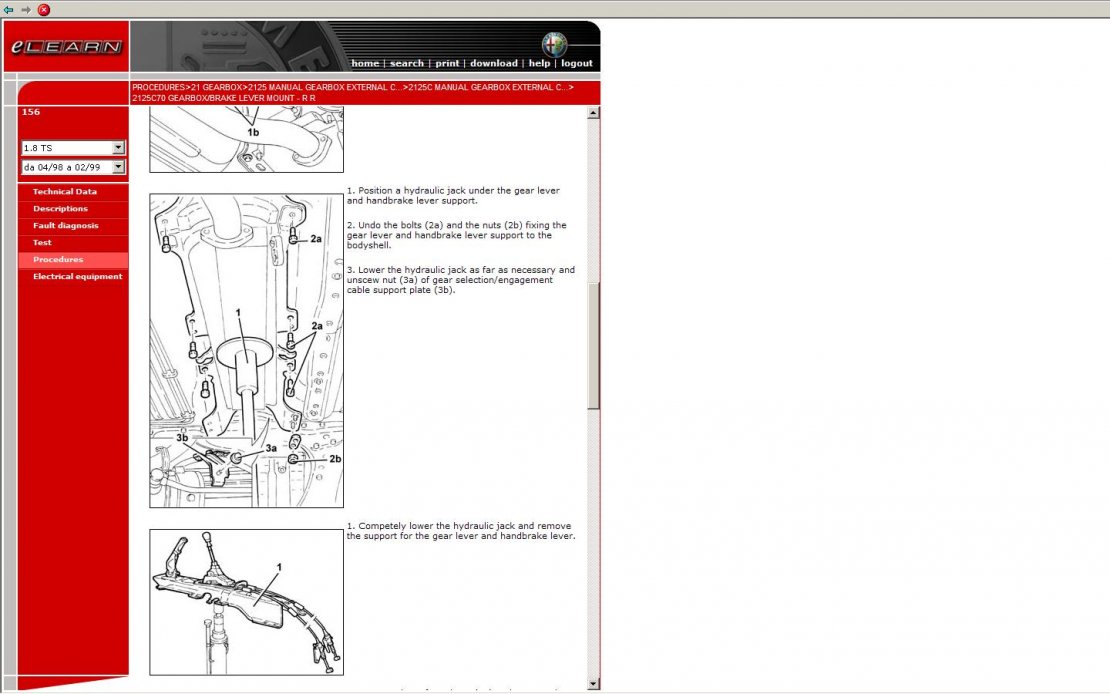The width and height of the screenshot is (1110, 694).
Task: Click the print link
Action: click(x=447, y=63)
